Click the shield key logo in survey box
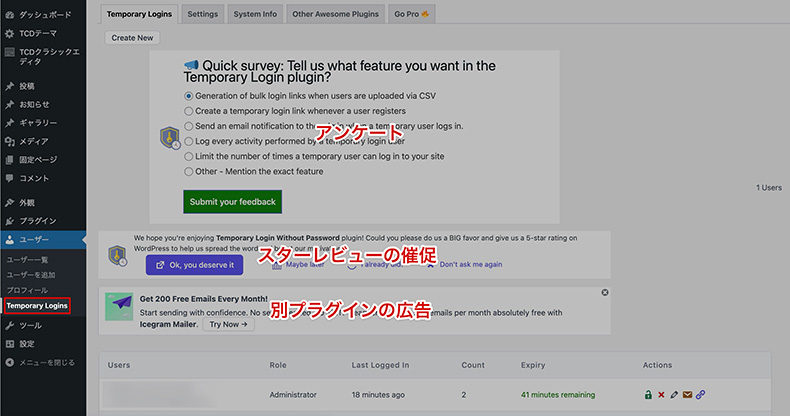 click(x=170, y=137)
